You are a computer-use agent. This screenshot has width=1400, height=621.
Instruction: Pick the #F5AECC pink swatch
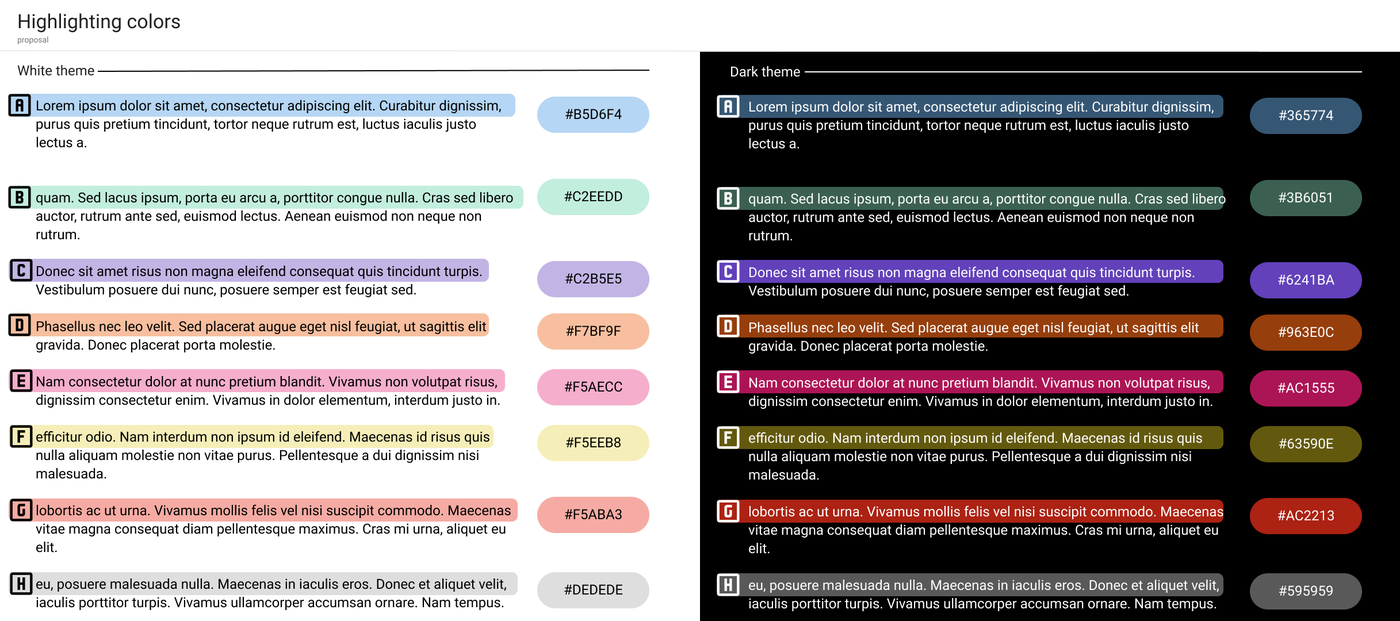click(x=593, y=387)
